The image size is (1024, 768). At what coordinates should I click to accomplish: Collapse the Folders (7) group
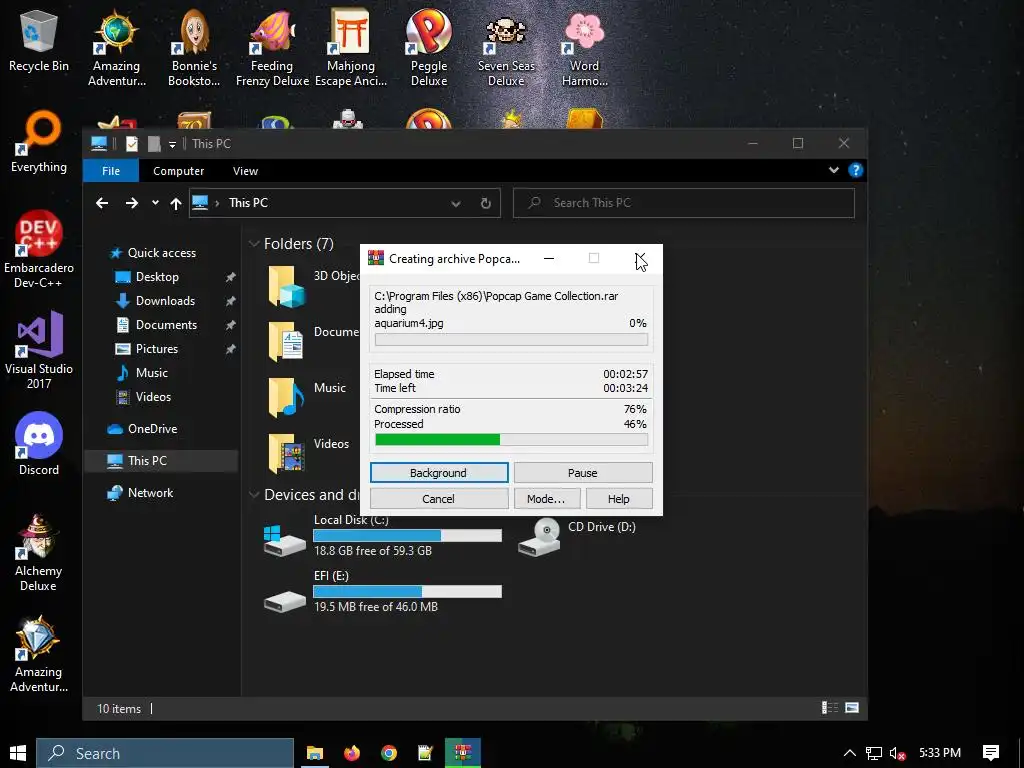coord(254,244)
